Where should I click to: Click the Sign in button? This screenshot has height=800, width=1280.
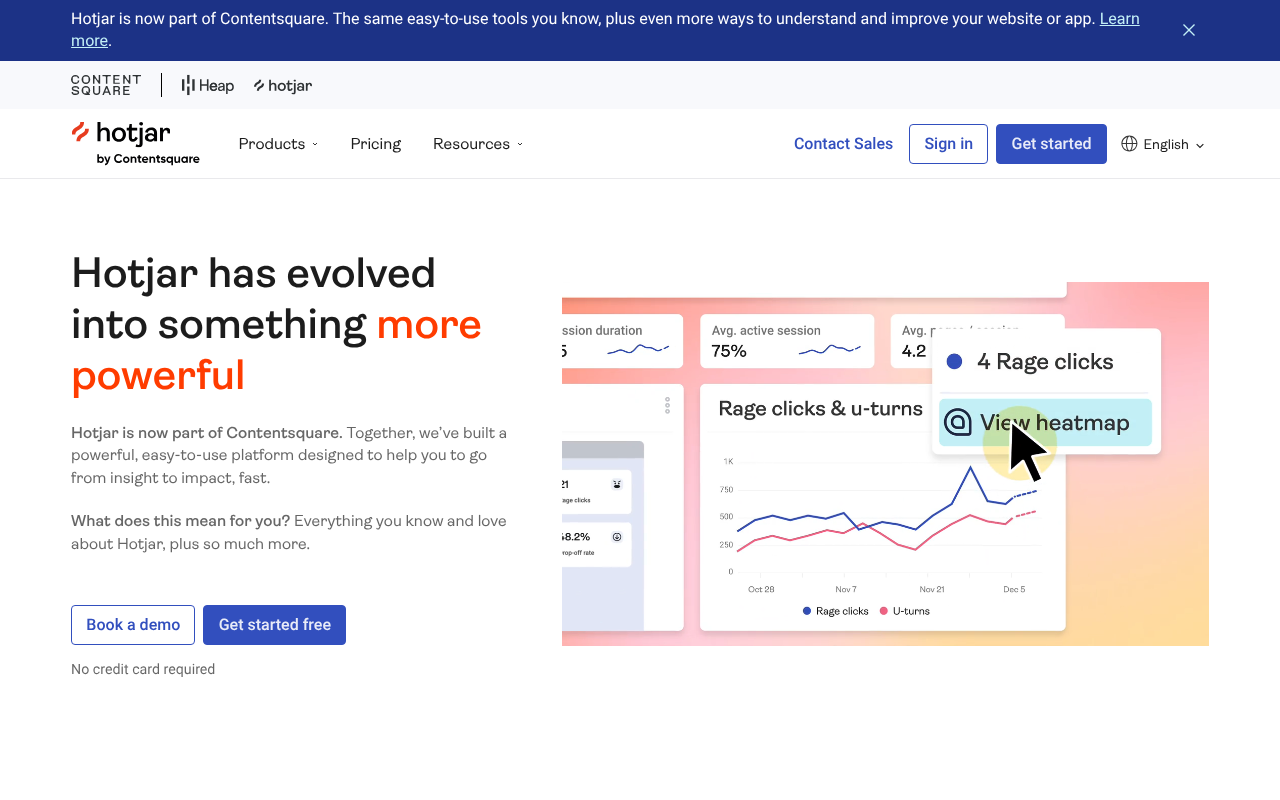[x=948, y=144]
